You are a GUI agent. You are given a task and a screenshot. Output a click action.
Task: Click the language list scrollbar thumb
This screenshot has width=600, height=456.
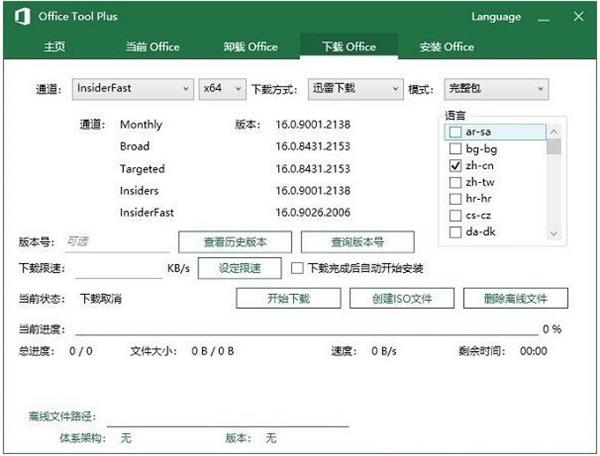coord(554,147)
